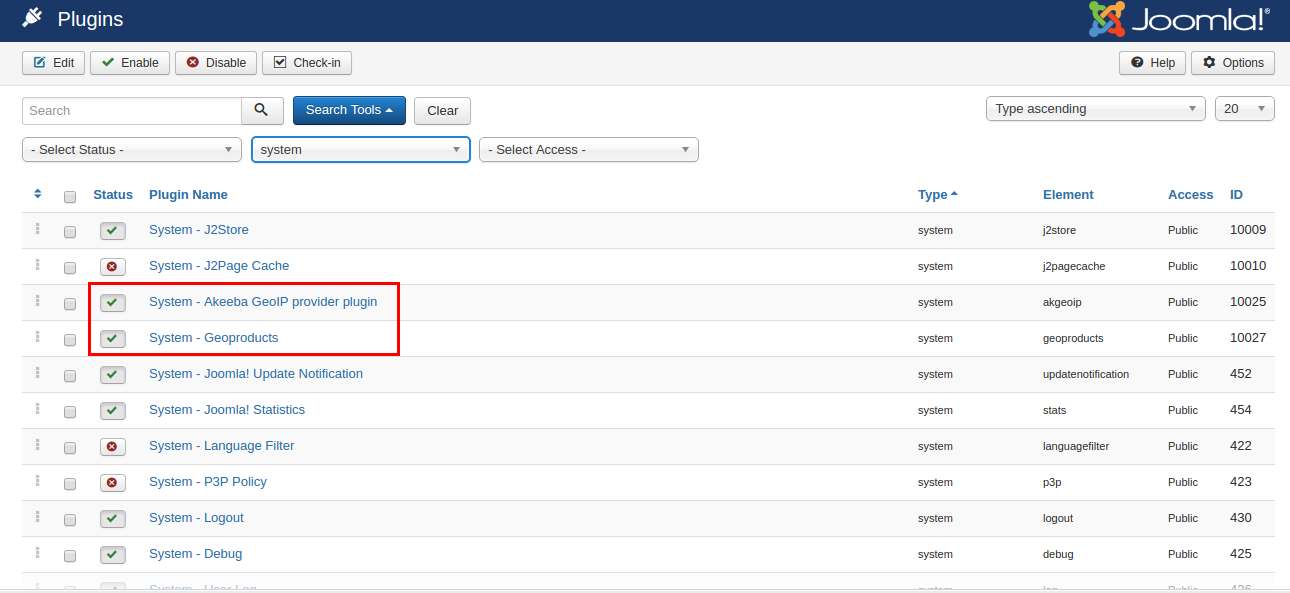This screenshot has width=1290, height=593.
Task: Disable Joomla! Update Notification via status icon
Action: tap(112, 375)
